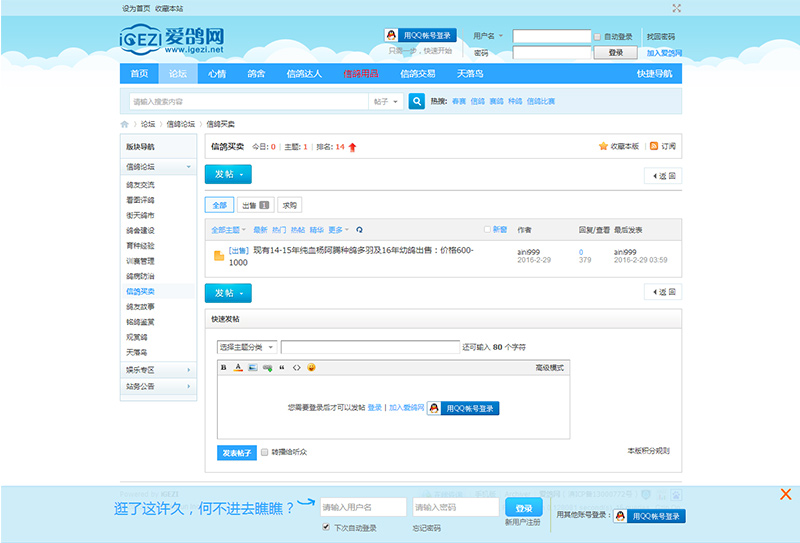Click bottom bar blue 登录 button
The width and height of the screenshot is (800, 543).
click(523, 508)
